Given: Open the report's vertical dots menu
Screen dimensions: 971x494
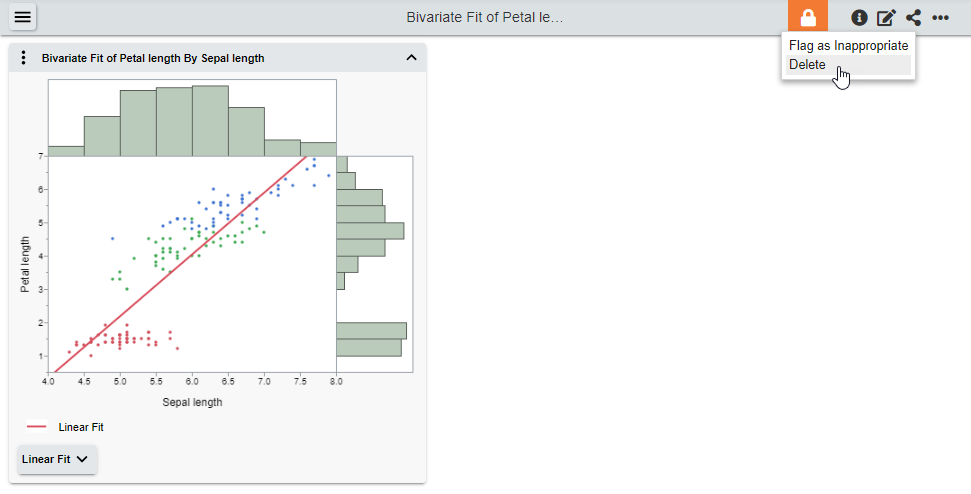Looking at the screenshot, I should (x=24, y=58).
